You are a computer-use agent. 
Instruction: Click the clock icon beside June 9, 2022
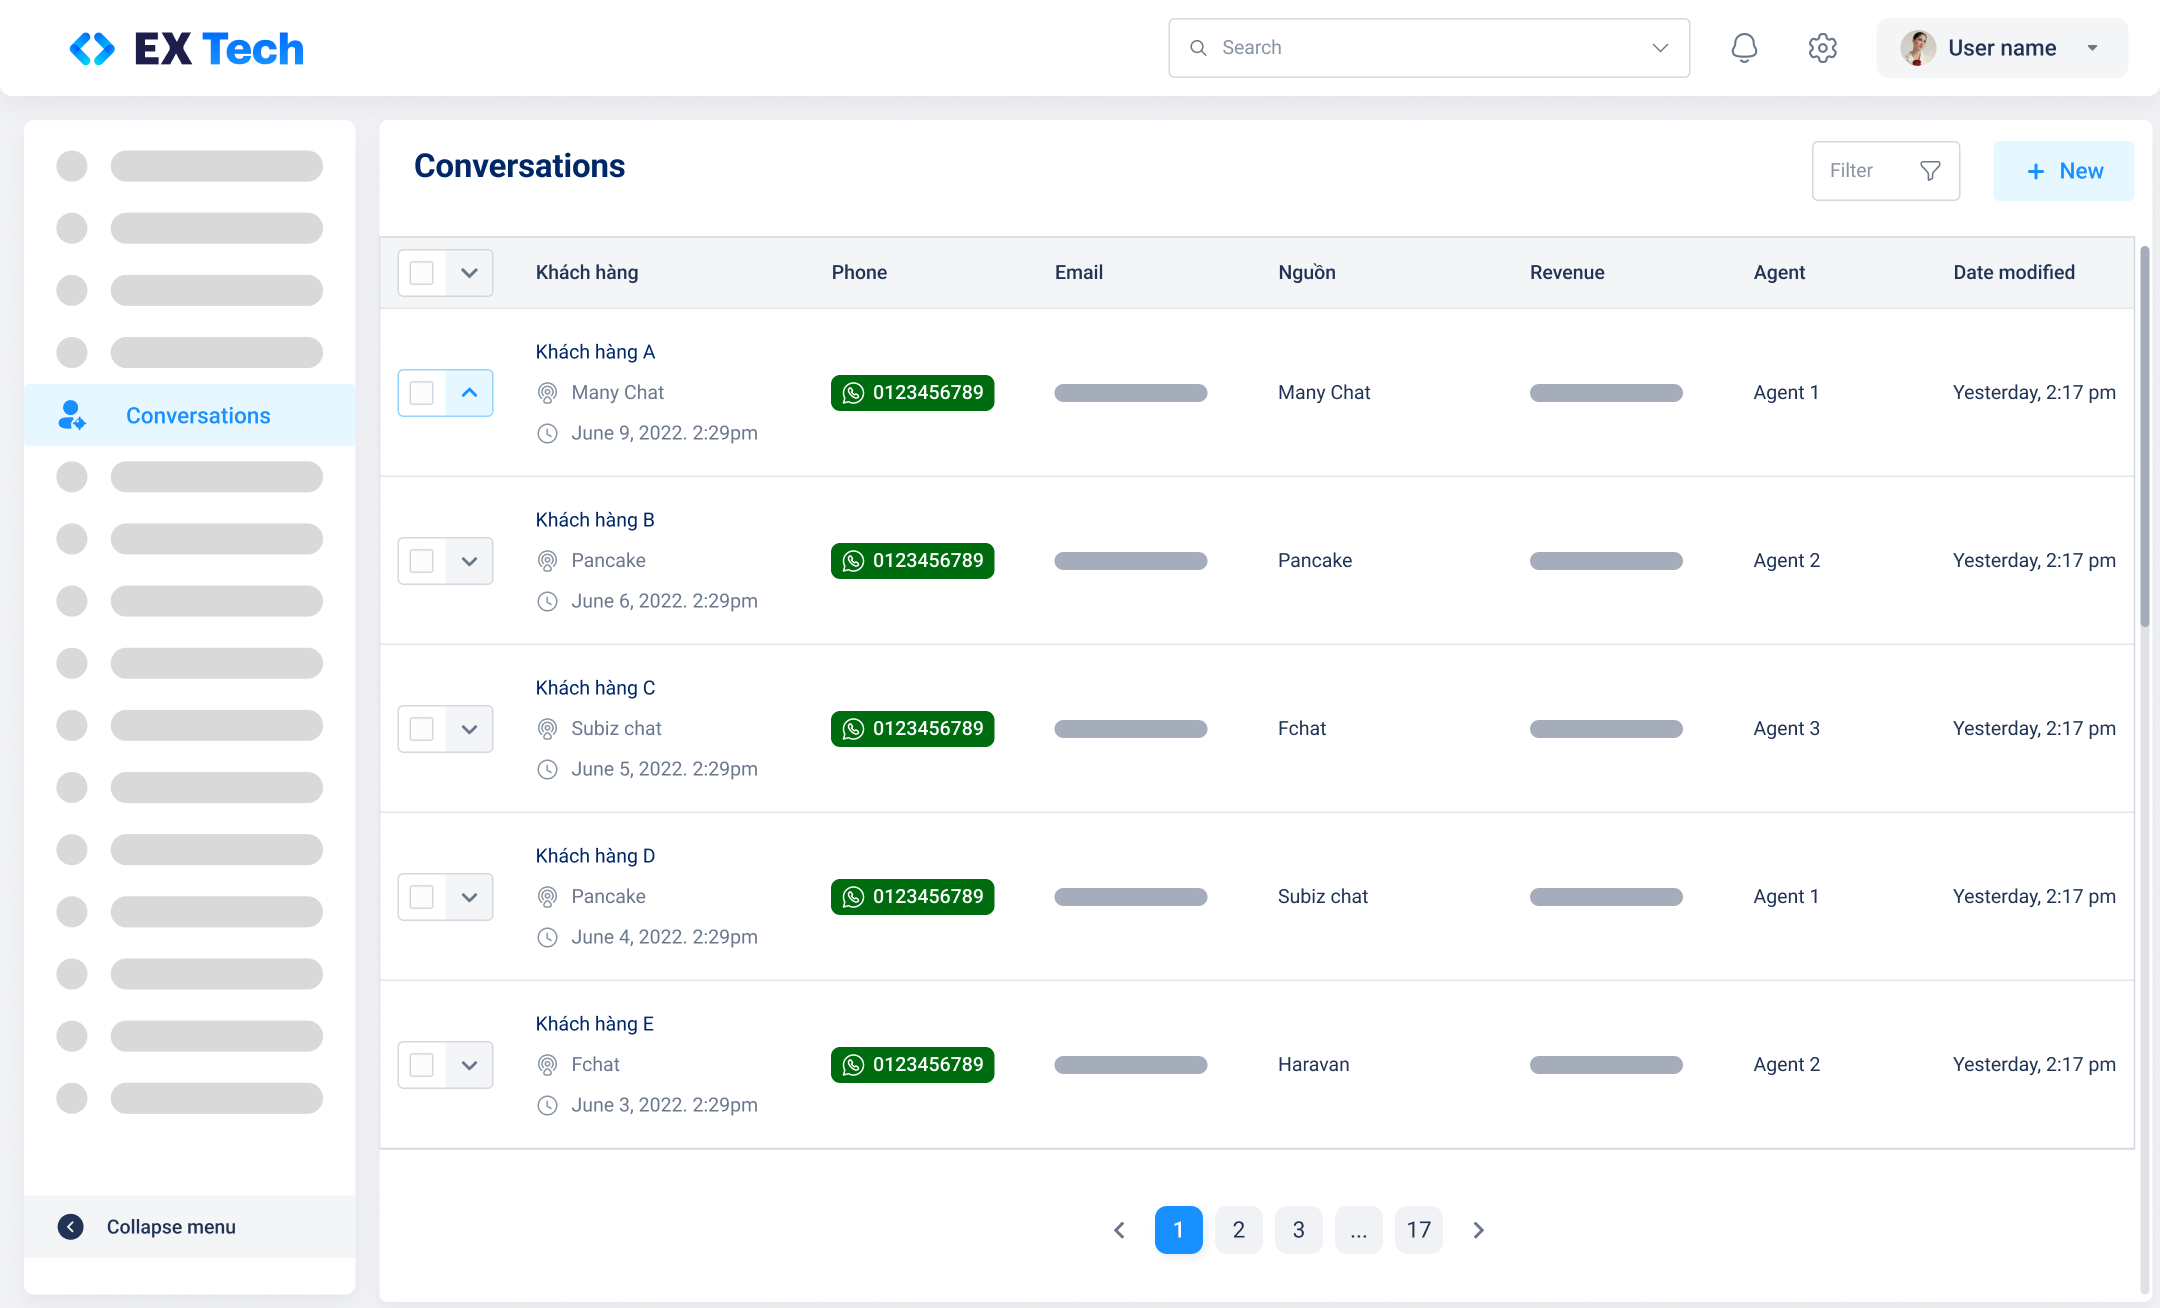click(x=547, y=433)
